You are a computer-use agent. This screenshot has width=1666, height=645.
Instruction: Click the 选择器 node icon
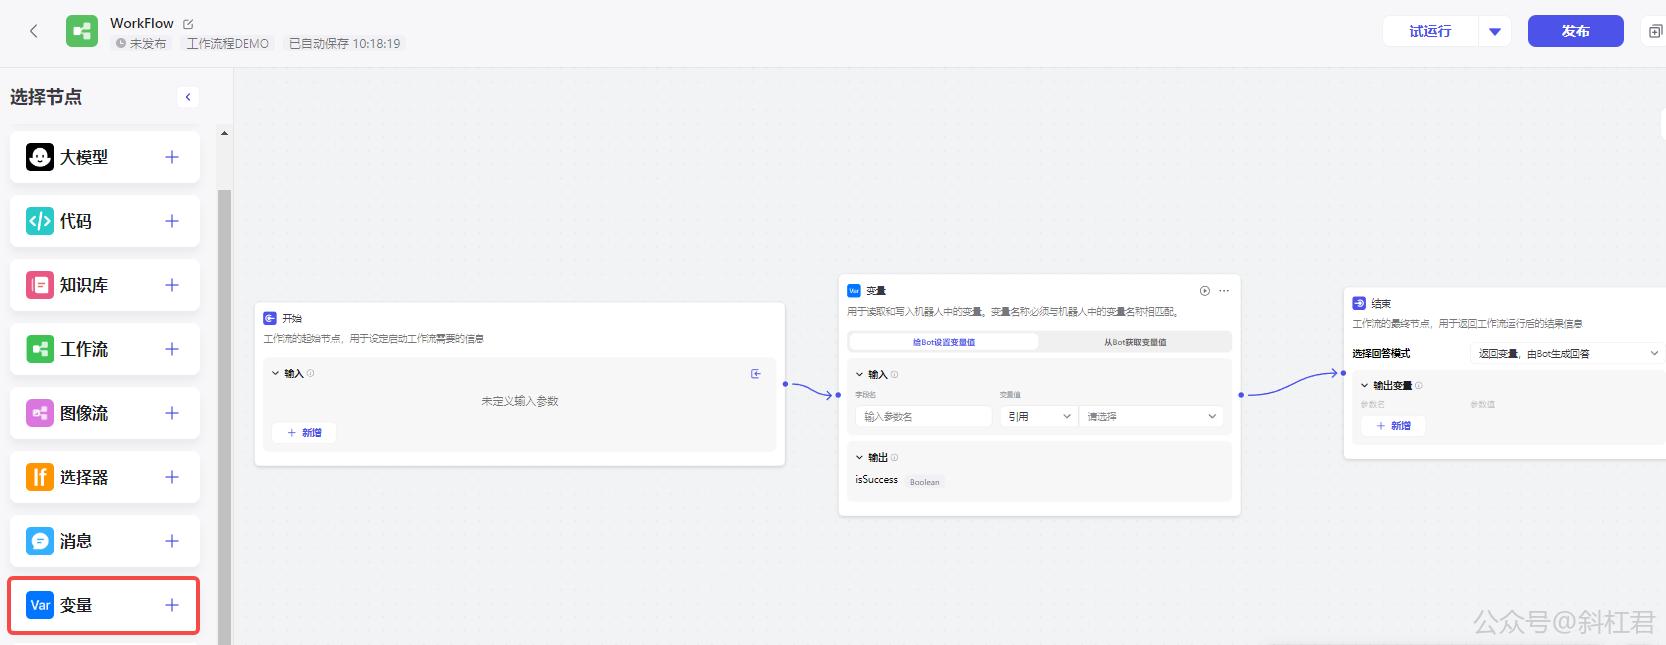tap(40, 477)
